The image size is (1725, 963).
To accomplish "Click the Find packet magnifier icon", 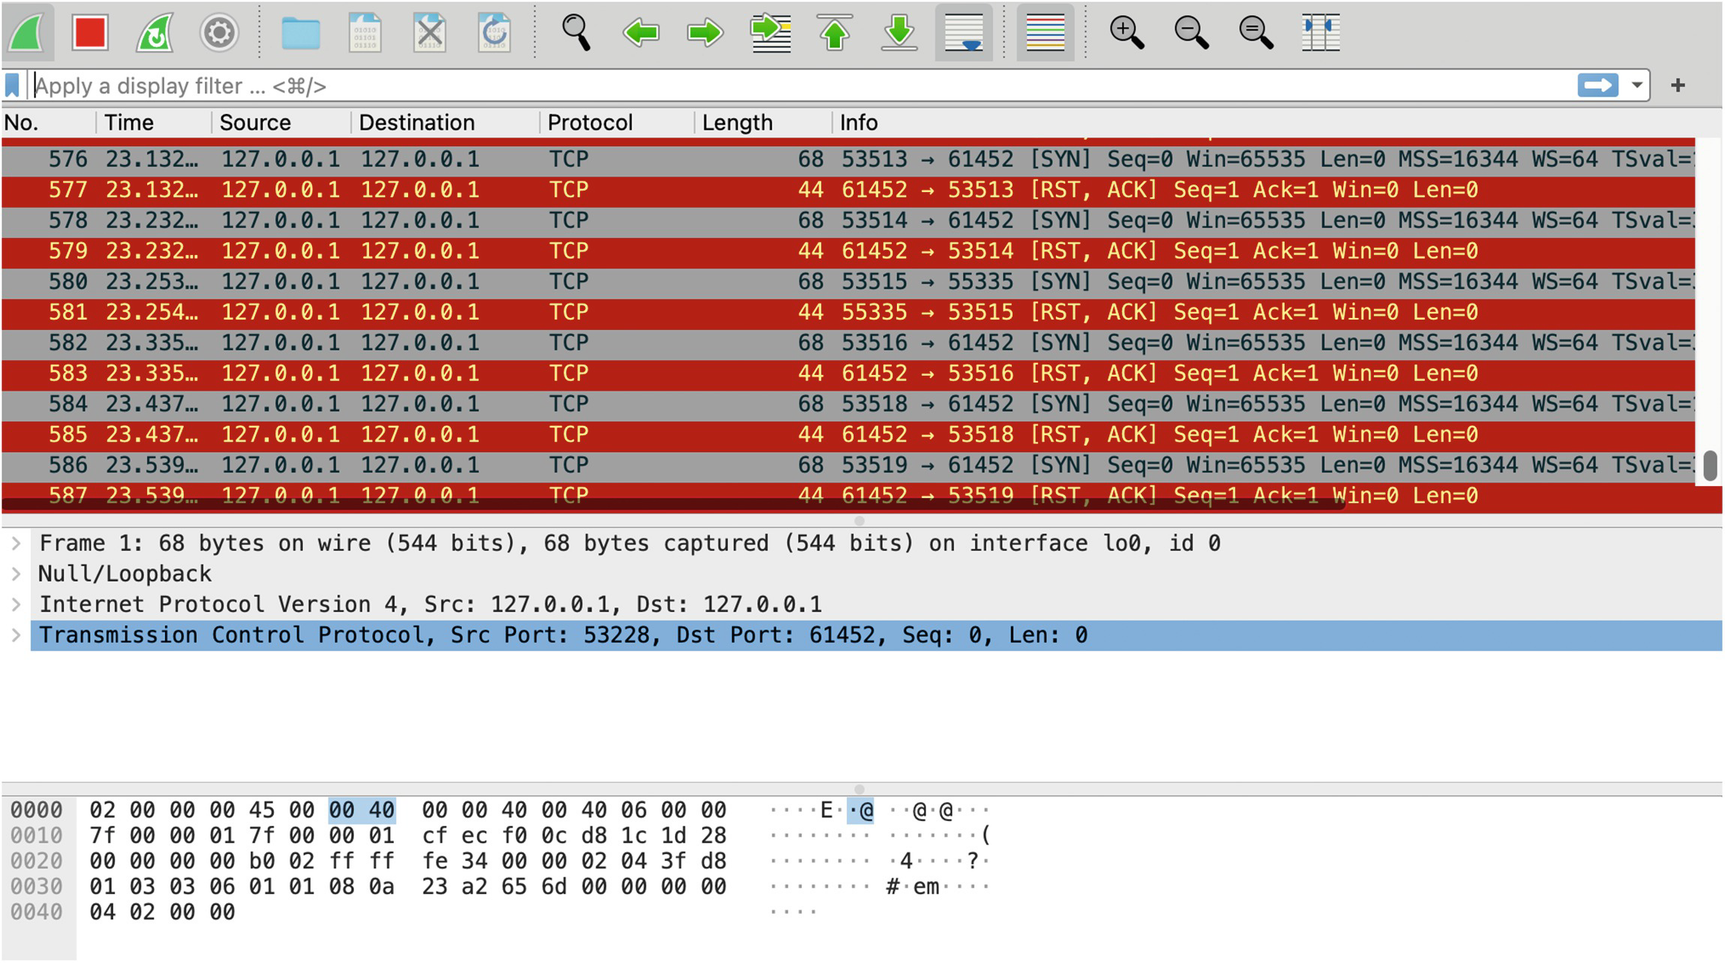I will (x=576, y=33).
